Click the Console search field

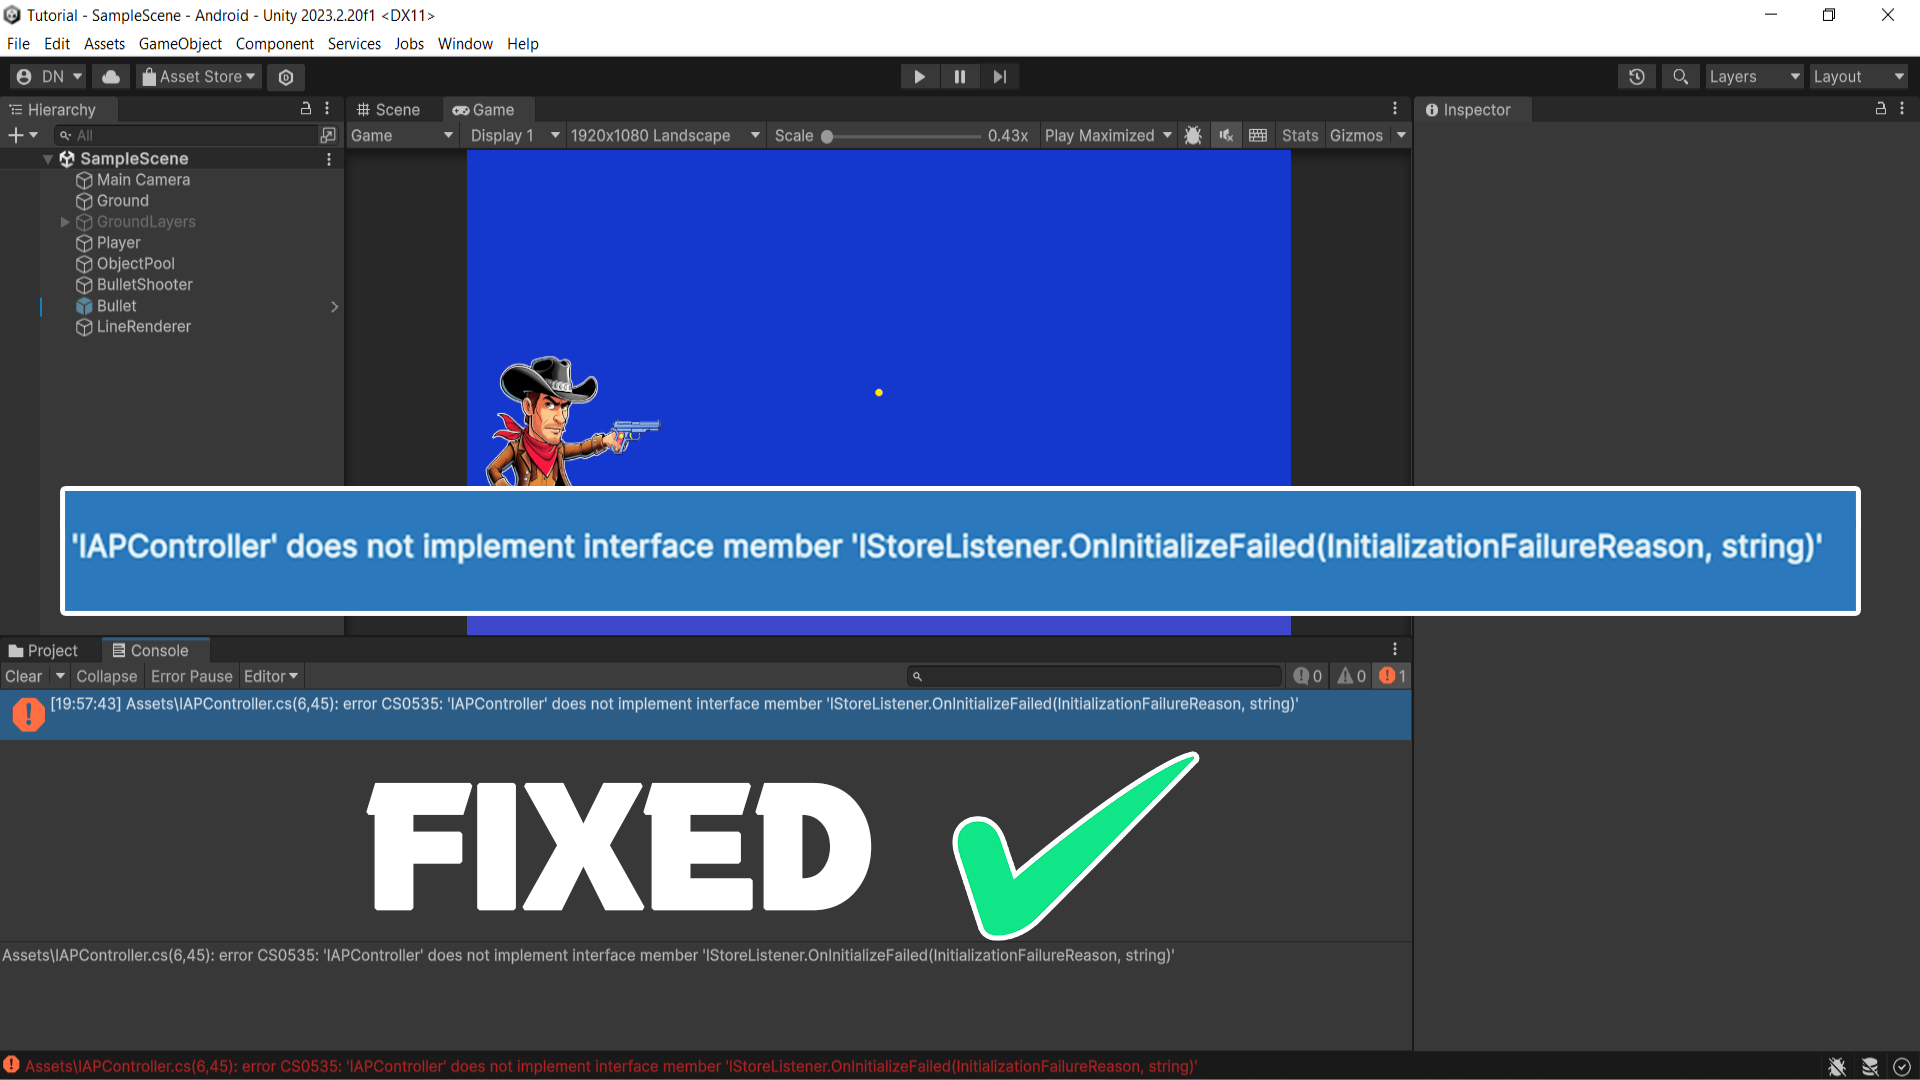(x=1094, y=677)
